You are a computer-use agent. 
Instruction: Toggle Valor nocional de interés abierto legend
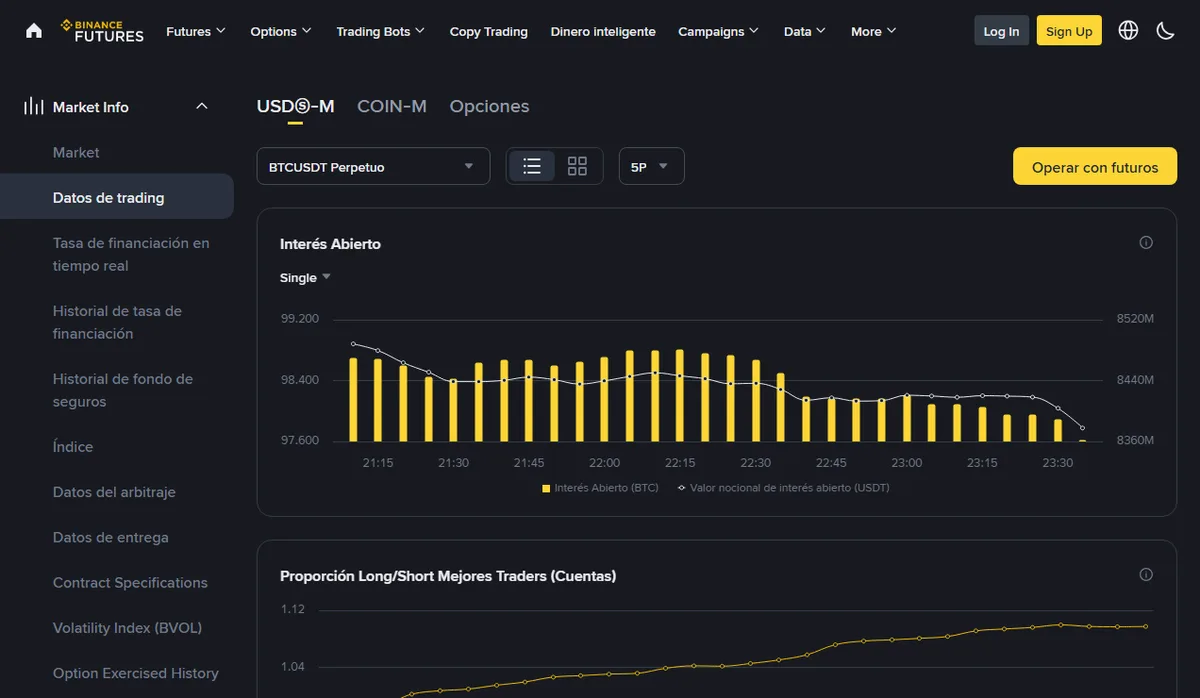(783, 488)
